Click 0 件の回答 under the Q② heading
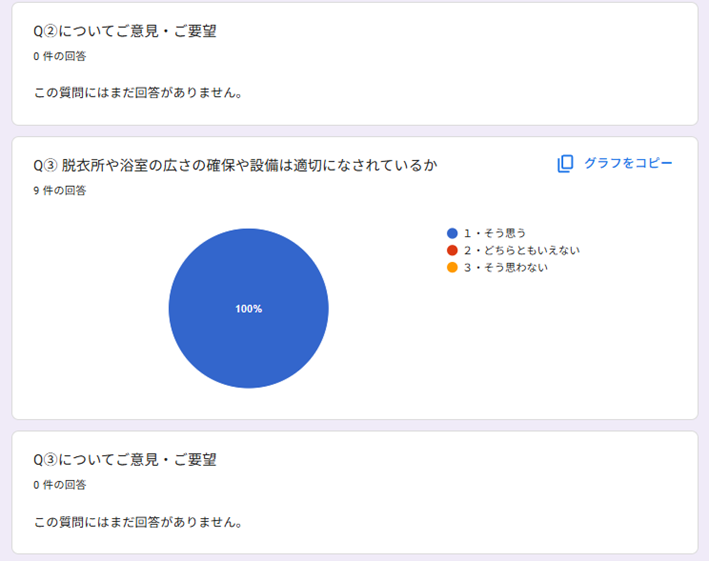 point(59,56)
